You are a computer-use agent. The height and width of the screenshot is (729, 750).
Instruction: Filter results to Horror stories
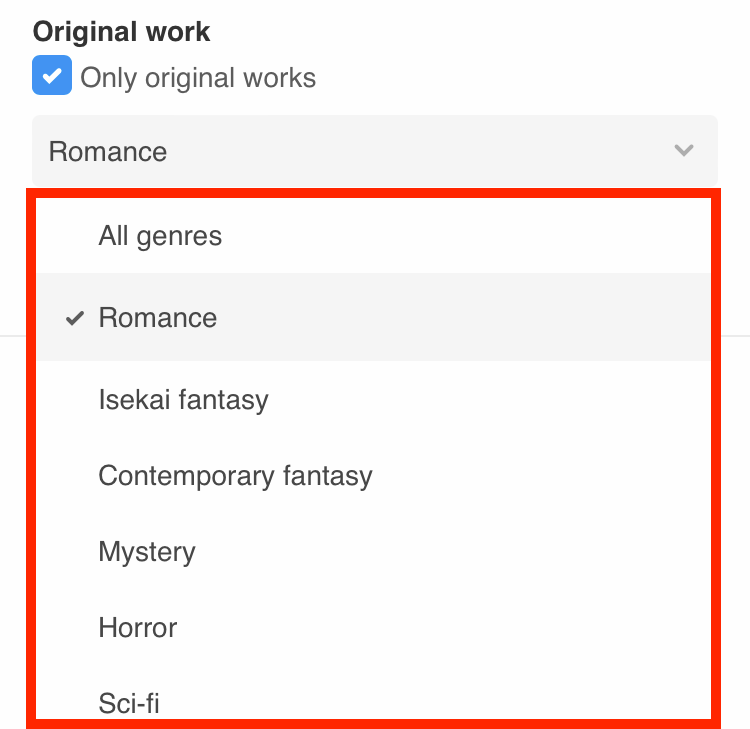point(138,628)
